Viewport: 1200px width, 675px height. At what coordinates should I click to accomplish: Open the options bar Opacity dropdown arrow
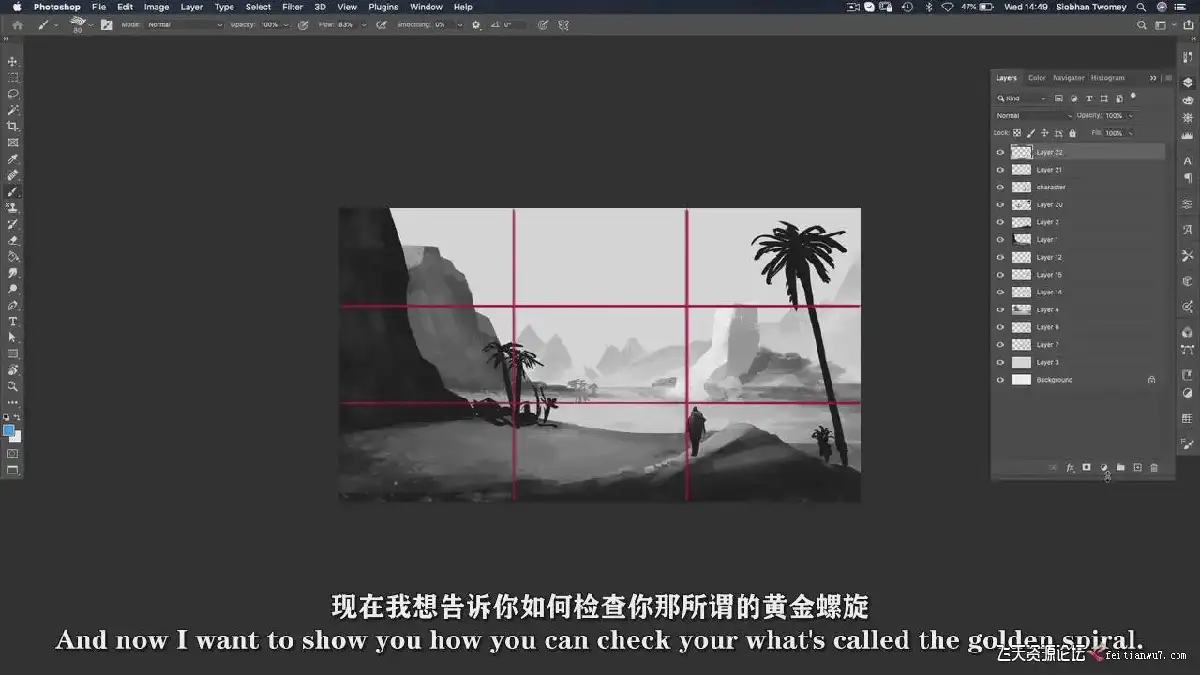[x=288, y=24]
